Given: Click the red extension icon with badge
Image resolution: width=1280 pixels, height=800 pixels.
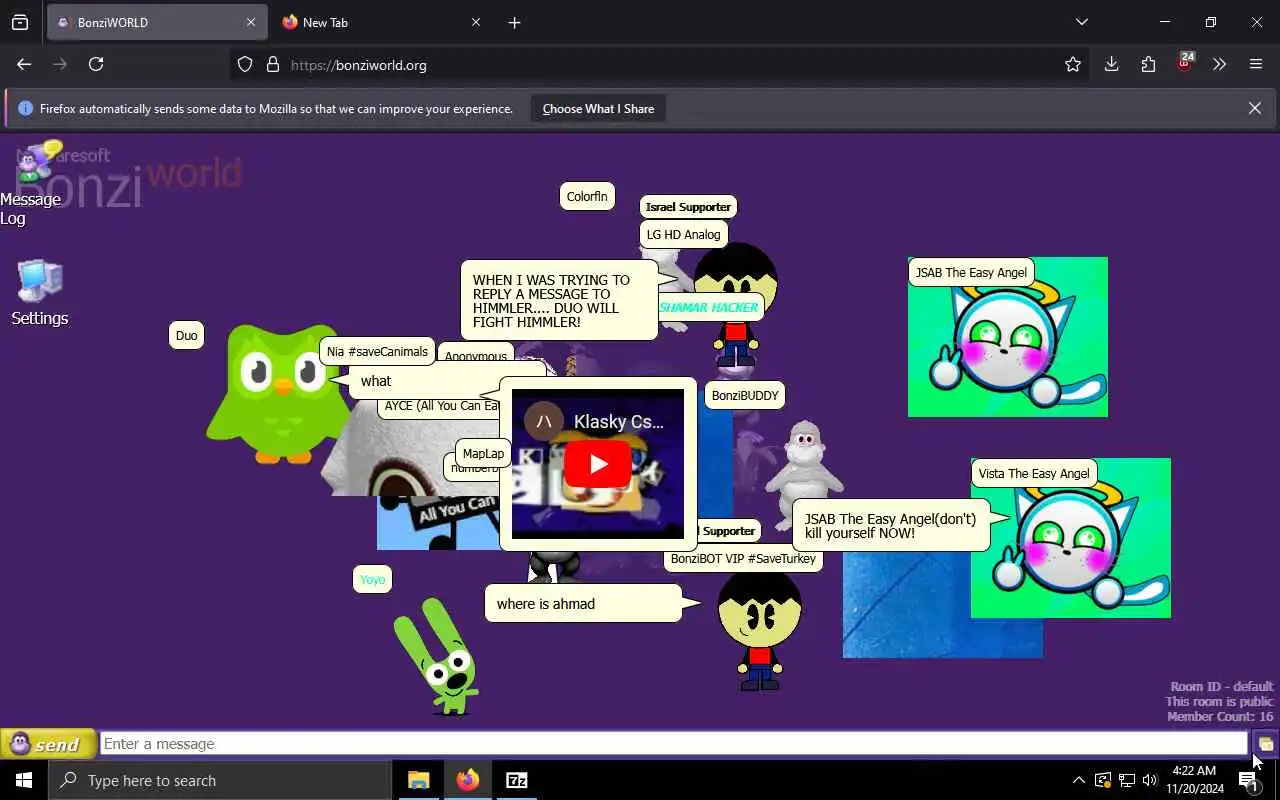Looking at the screenshot, I should [x=1185, y=63].
